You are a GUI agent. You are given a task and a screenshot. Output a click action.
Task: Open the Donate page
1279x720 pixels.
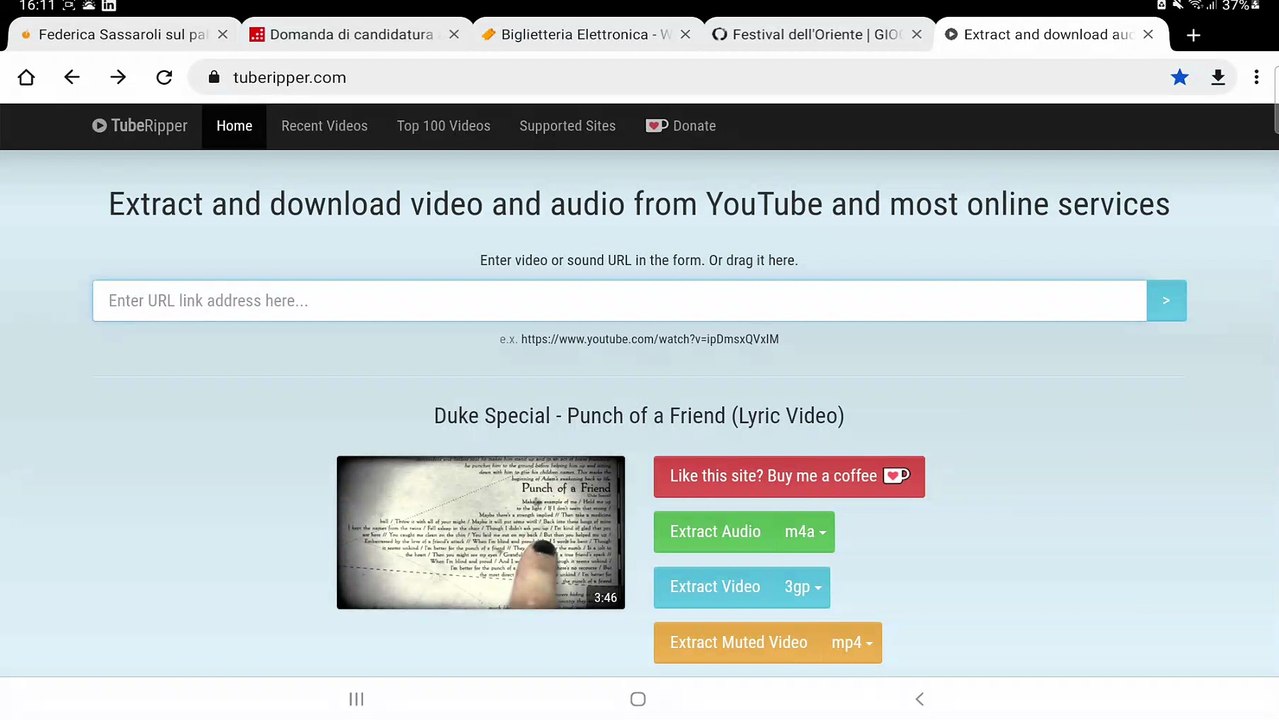(681, 126)
